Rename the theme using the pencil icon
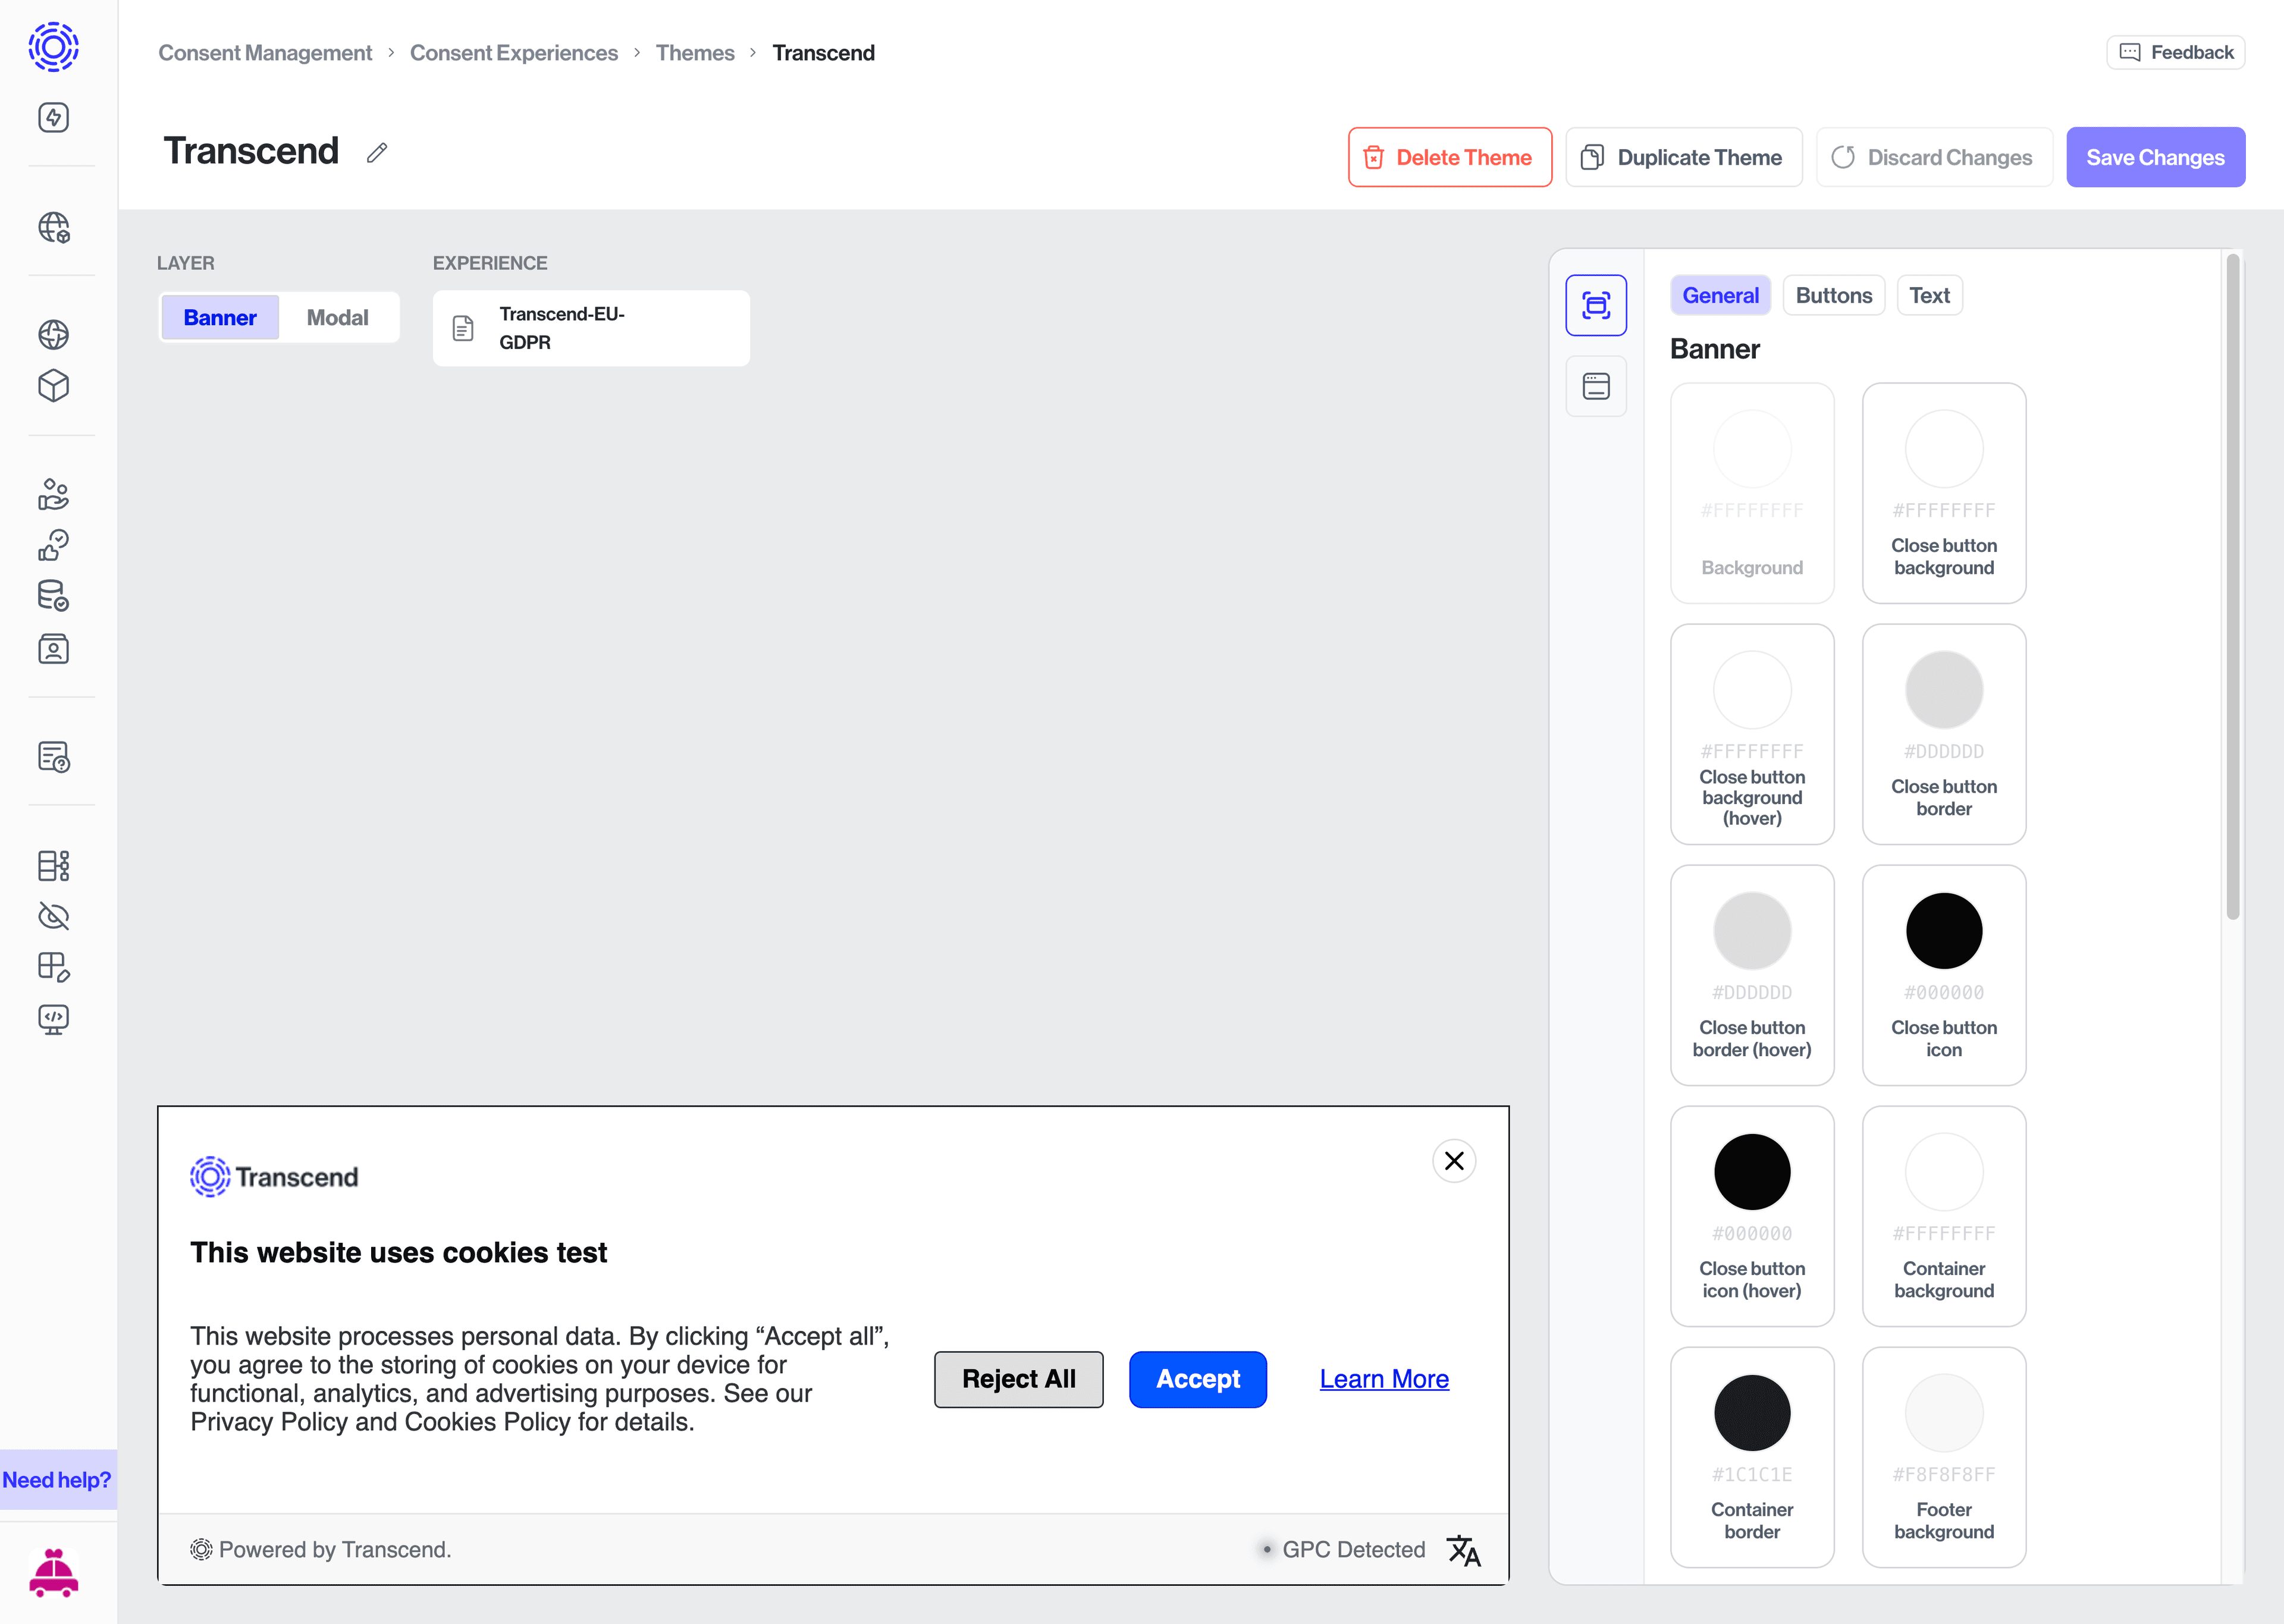Screen dimensions: 2284x1624 pyautogui.click(x=377, y=153)
